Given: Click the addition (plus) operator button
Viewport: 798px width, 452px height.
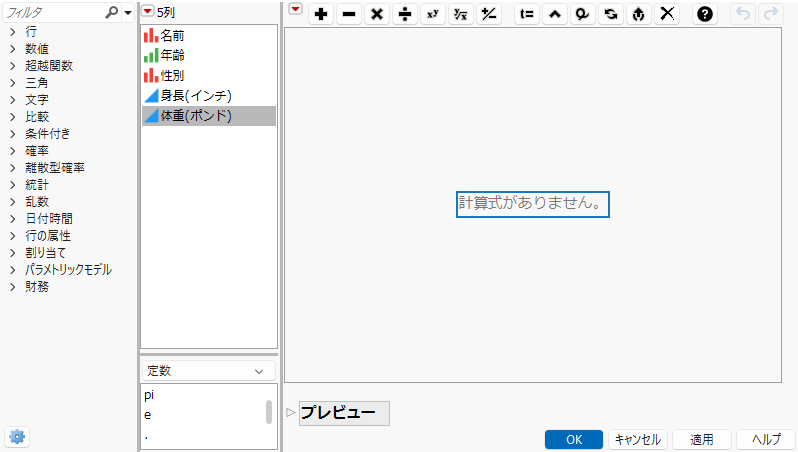Looking at the screenshot, I should (x=321, y=14).
